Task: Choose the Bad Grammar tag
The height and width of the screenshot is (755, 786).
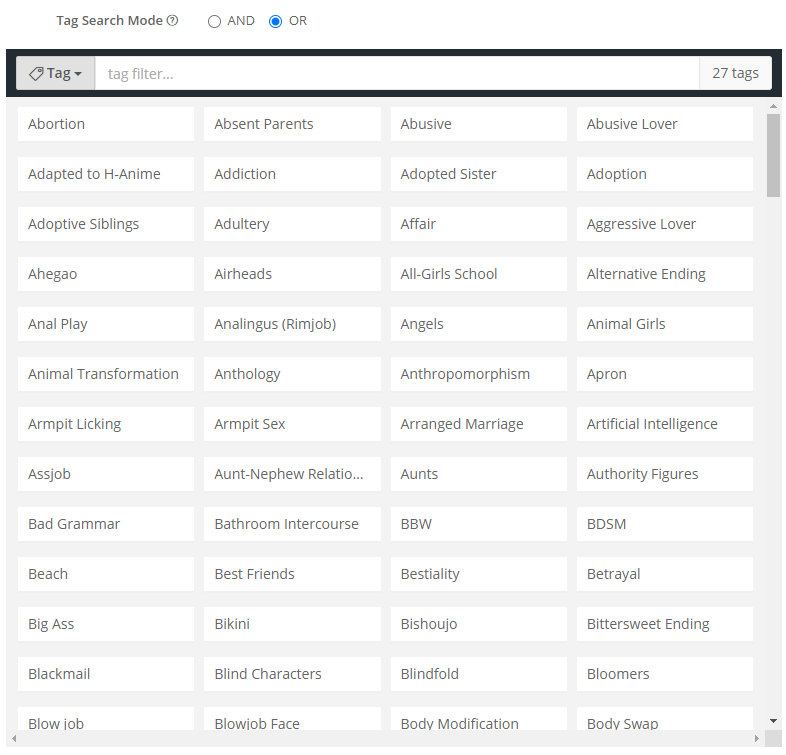Action: coord(106,524)
